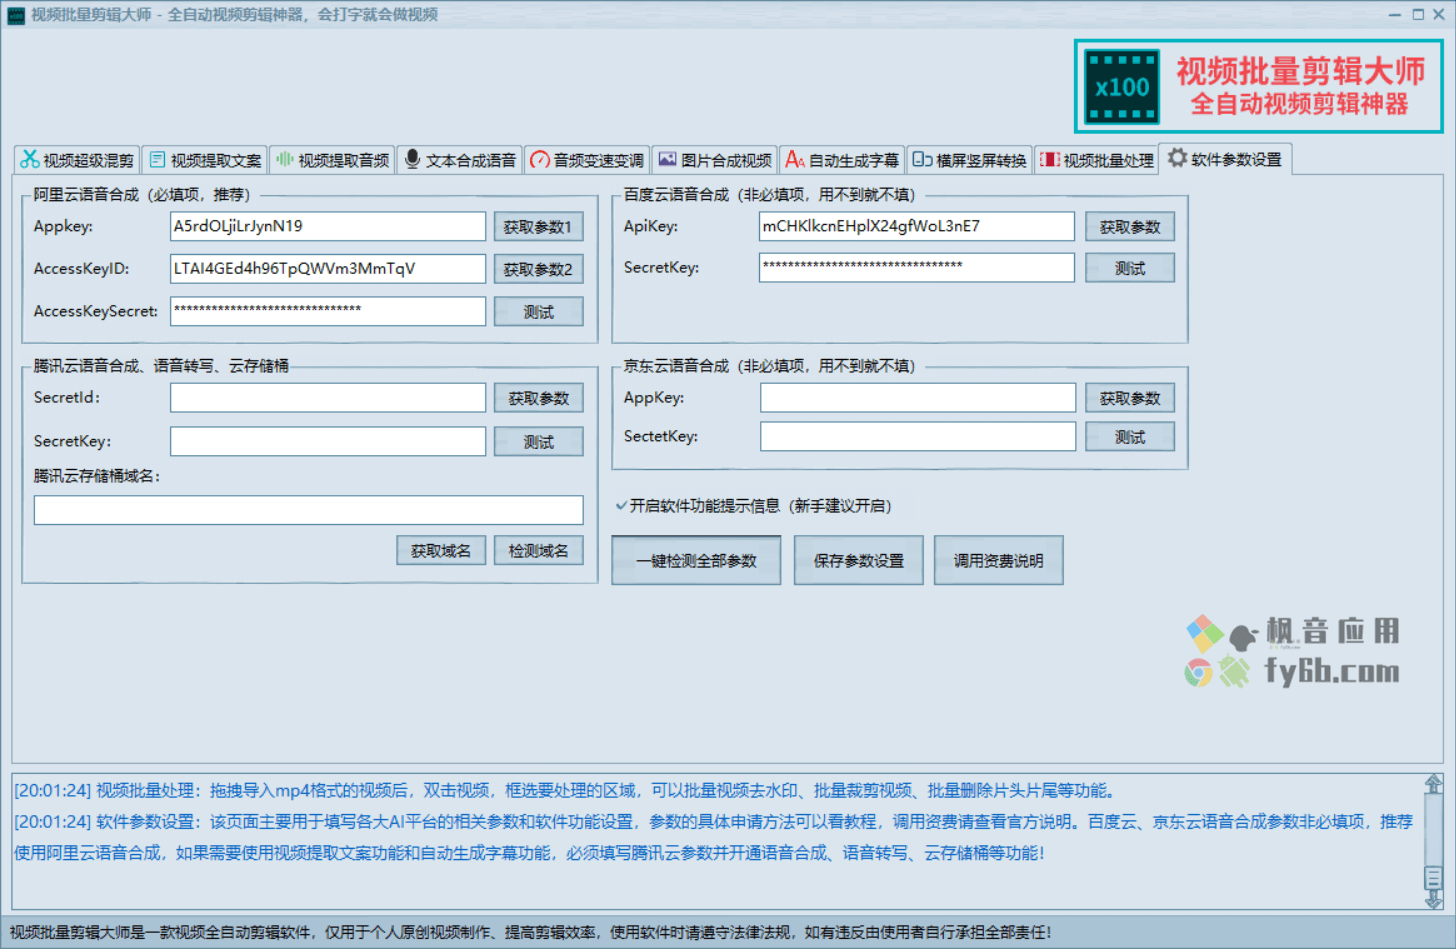Click the film icon on 视频批量处理 tab
Viewport: 1456px width, 949px height.
coord(1050,160)
